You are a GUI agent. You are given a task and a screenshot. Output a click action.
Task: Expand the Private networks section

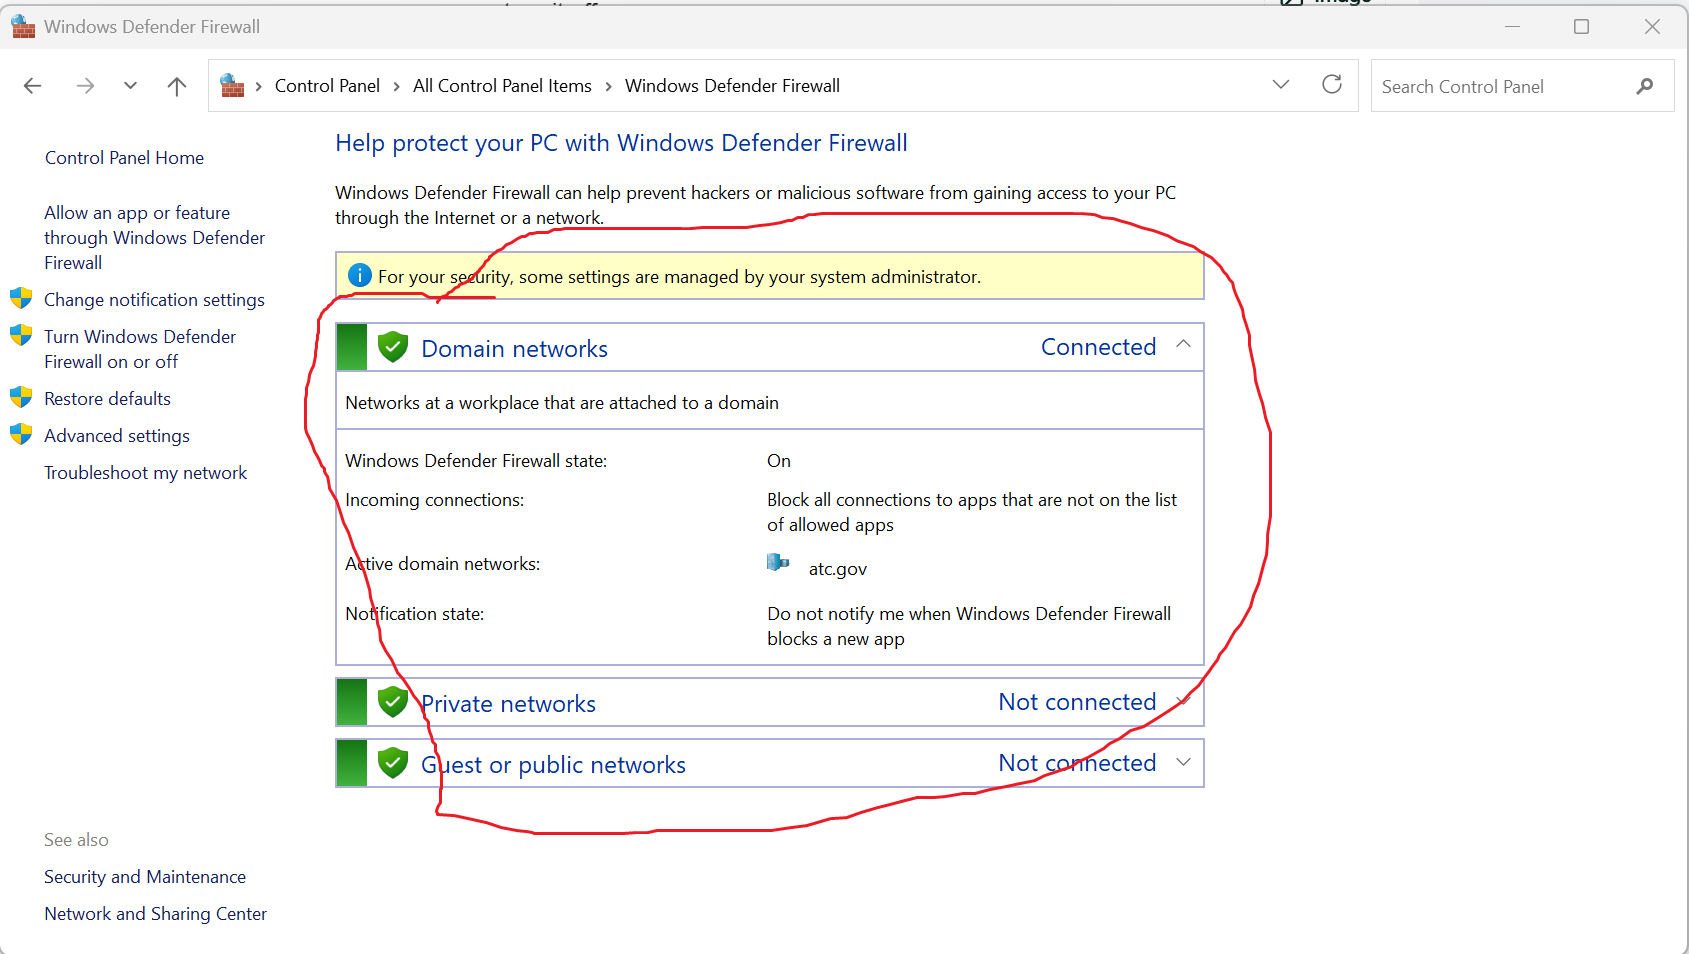pos(1184,701)
